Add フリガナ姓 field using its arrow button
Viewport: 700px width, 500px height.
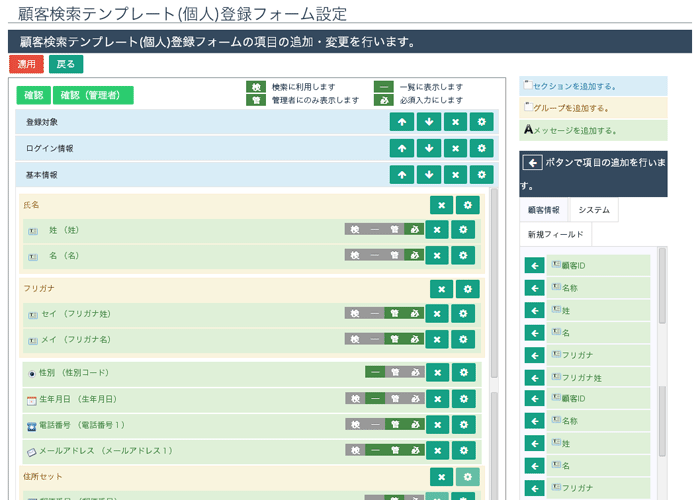(x=535, y=377)
